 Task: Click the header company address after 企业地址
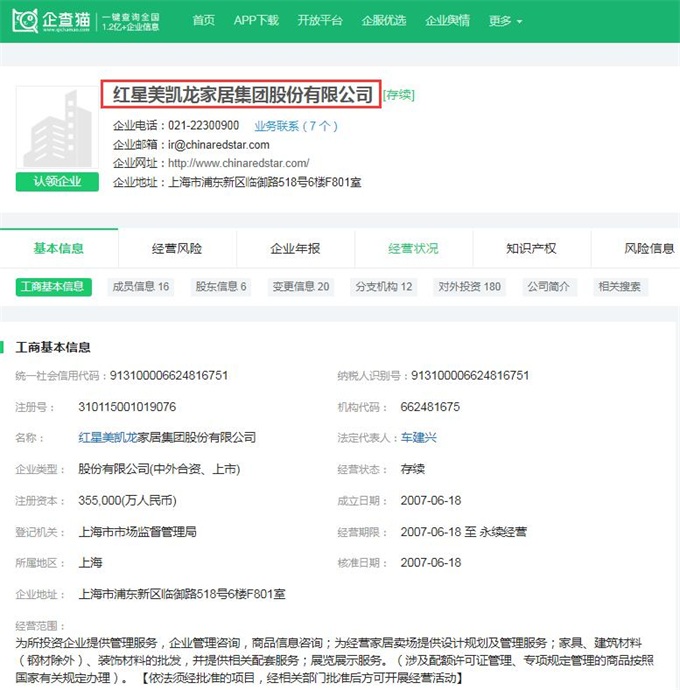pos(265,182)
